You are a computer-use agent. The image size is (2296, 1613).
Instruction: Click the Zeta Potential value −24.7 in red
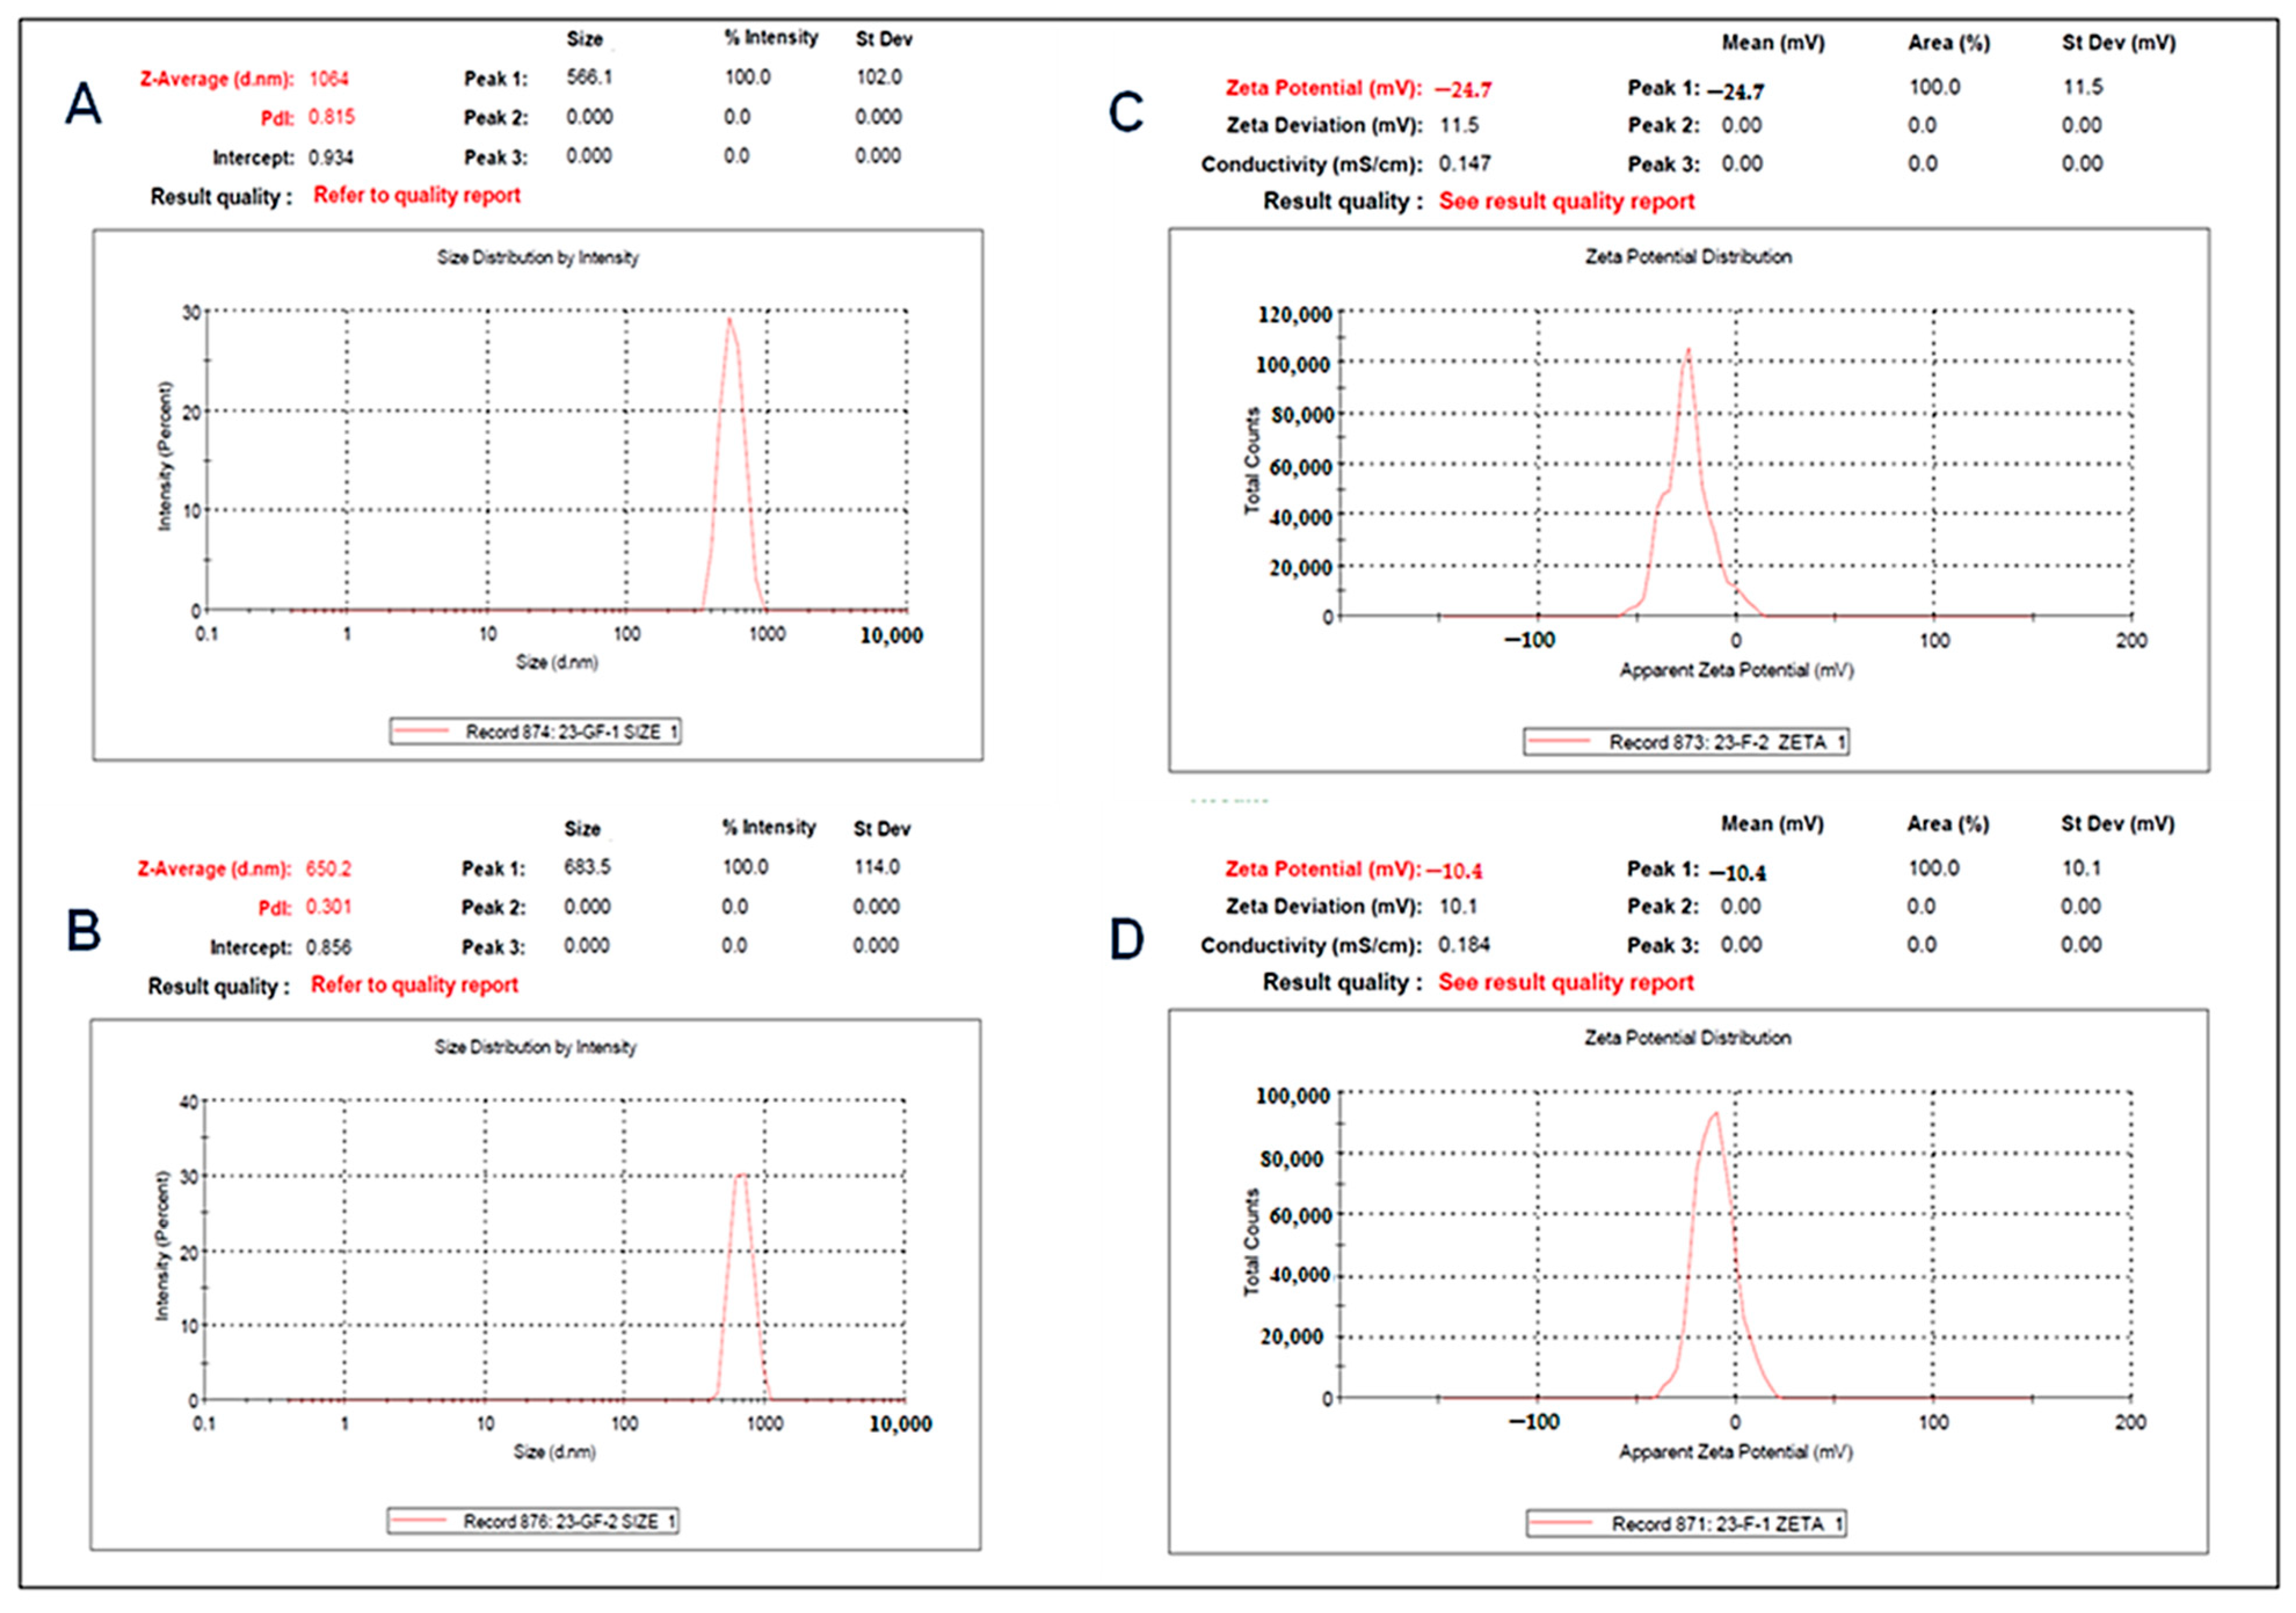(x=1463, y=90)
